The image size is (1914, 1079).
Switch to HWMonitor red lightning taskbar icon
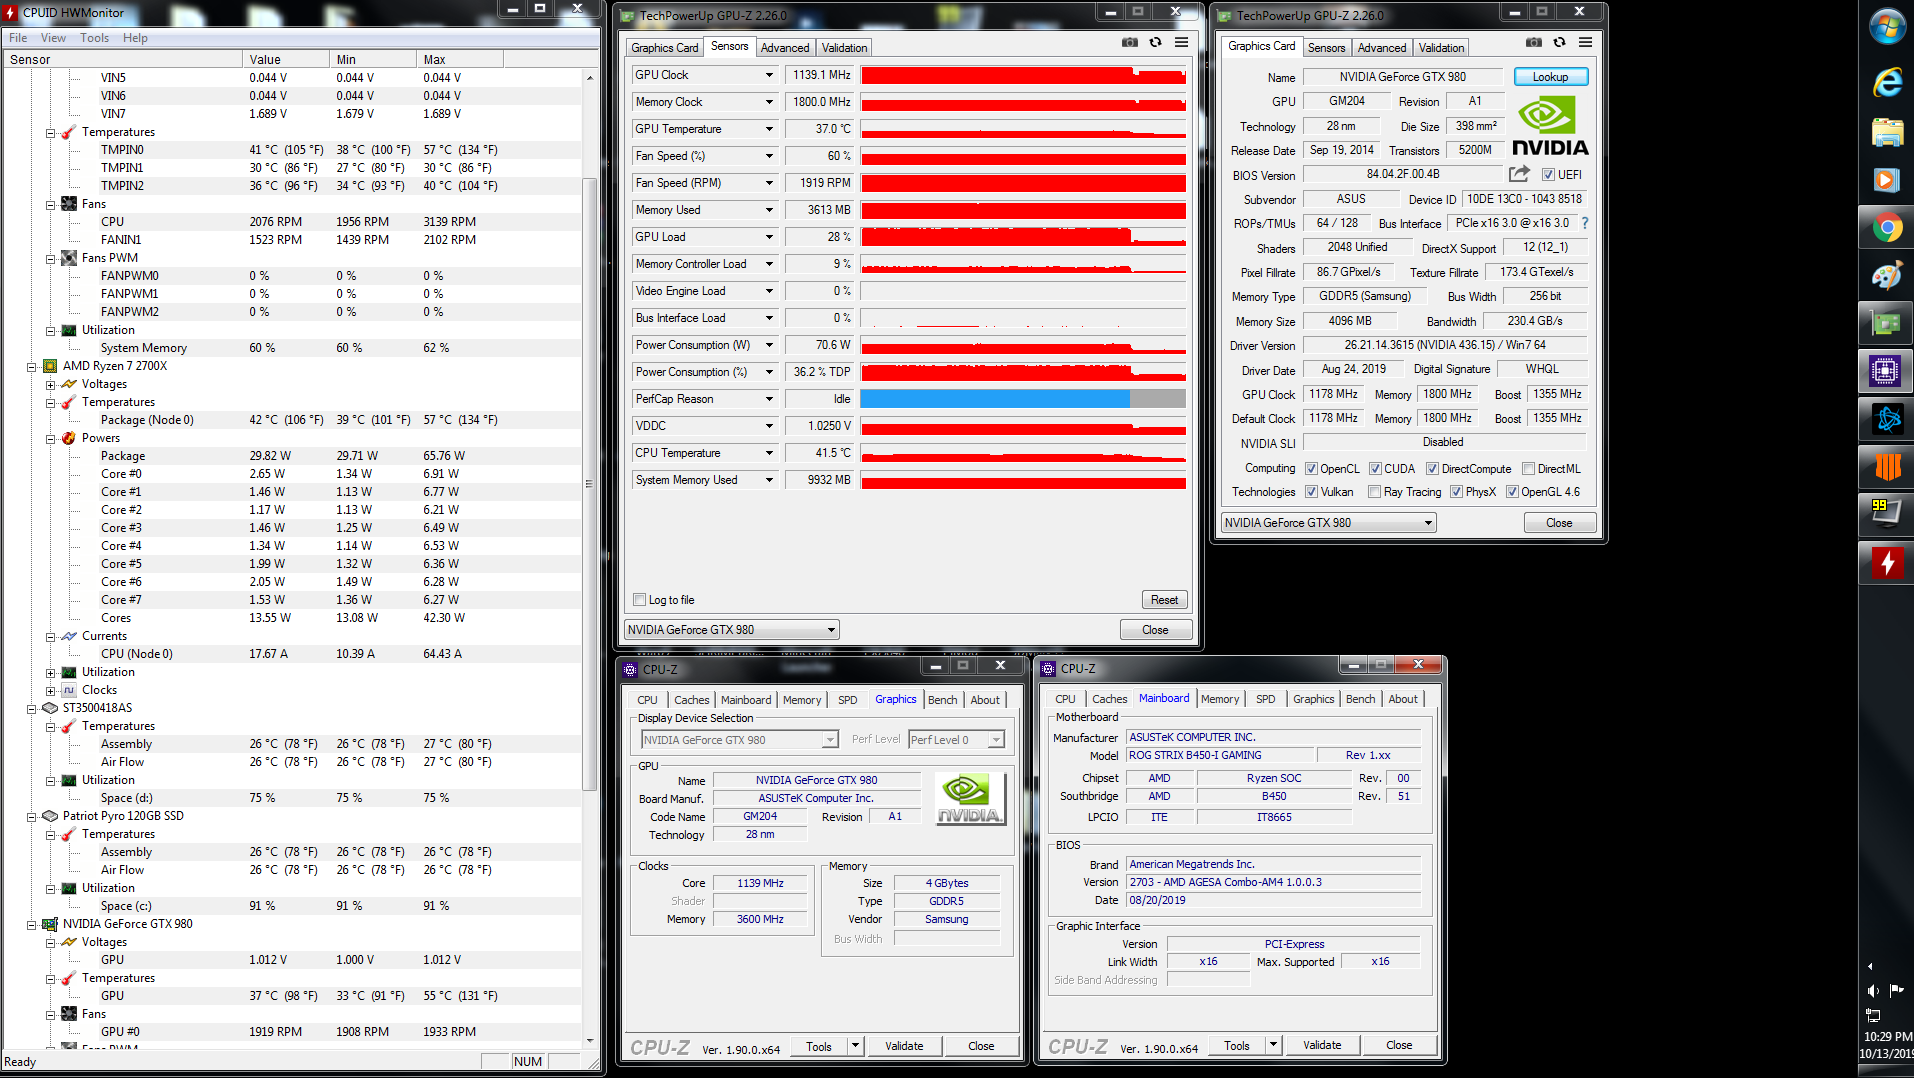point(1887,563)
